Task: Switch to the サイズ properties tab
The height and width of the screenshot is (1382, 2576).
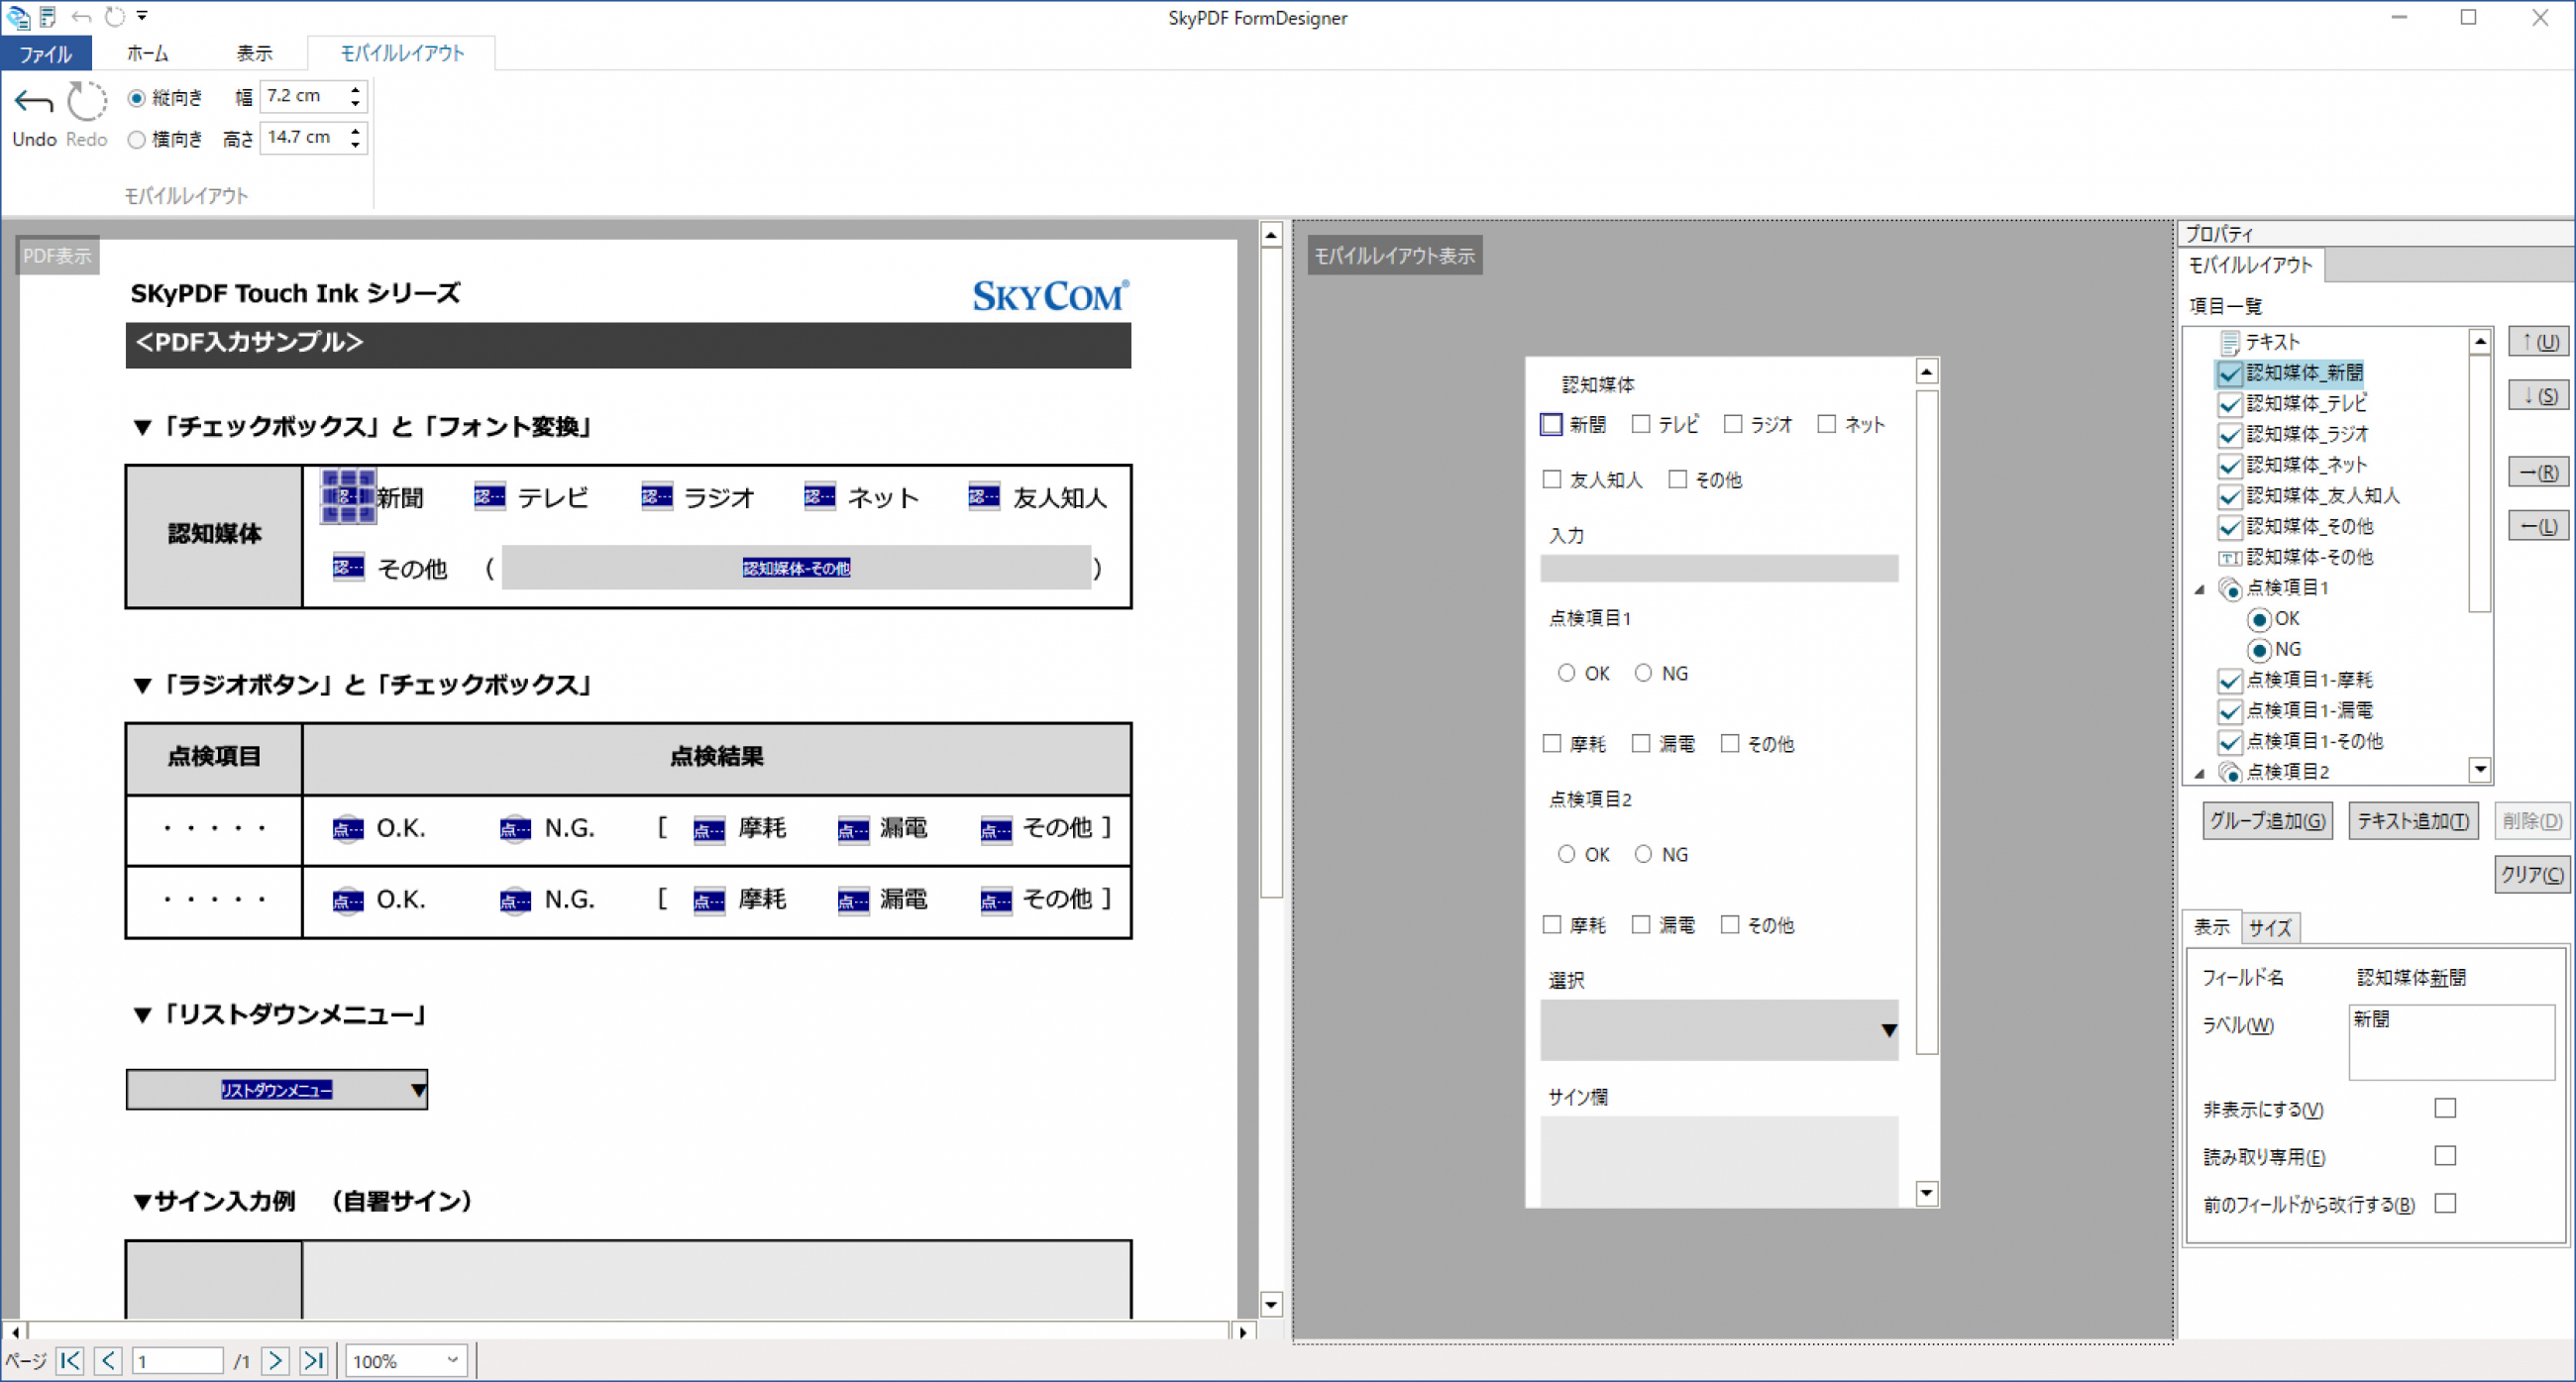Action: click(2270, 927)
